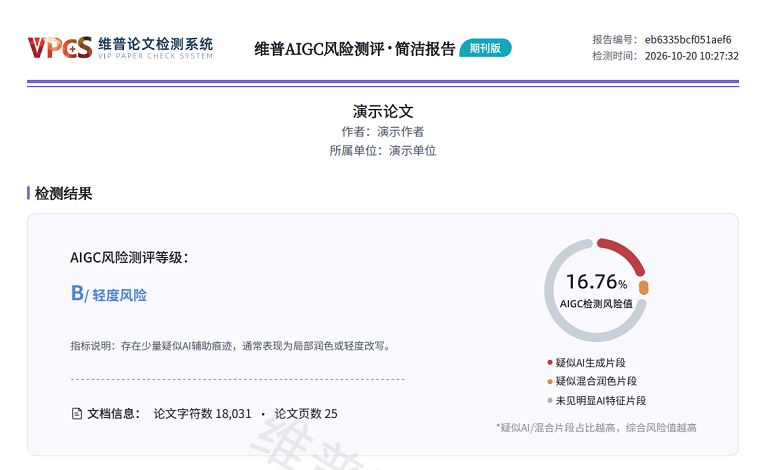This screenshot has height=470, width=777.
Task: Click the orange segment of the ring chart
Action: (643, 288)
